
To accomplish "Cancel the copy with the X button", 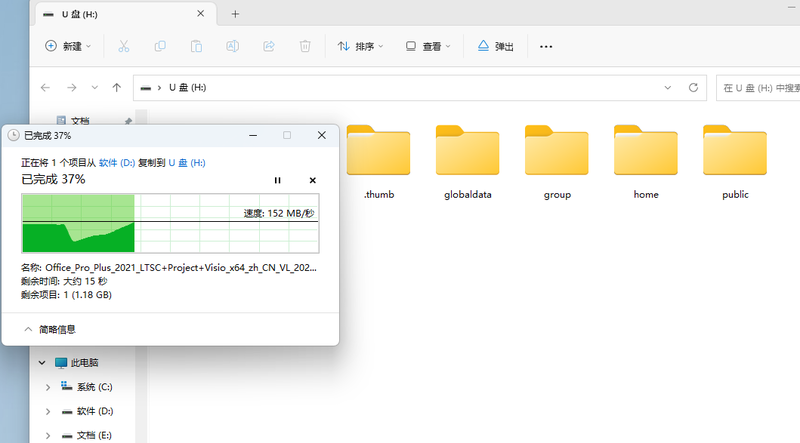I will click(x=313, y=180).
